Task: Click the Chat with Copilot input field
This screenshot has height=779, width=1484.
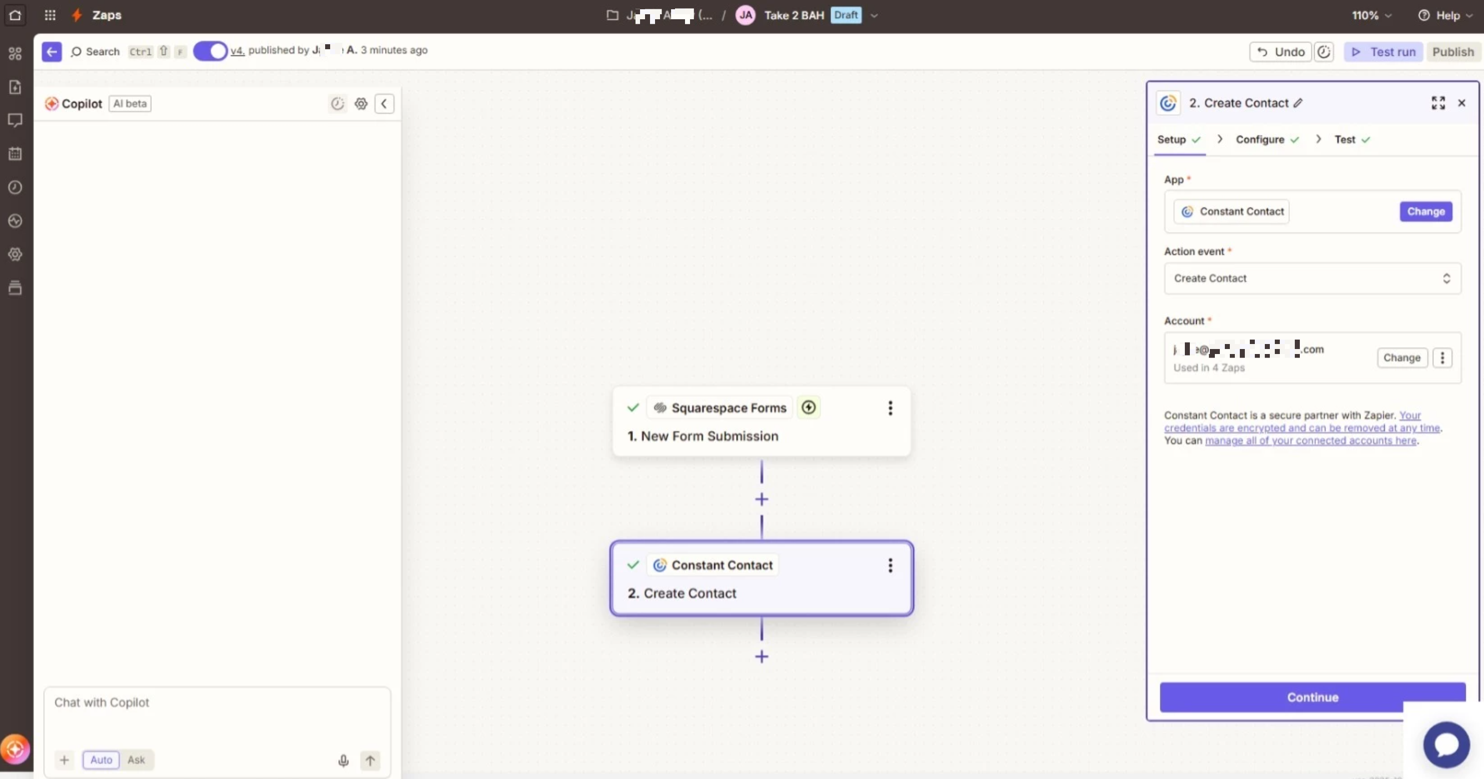Action: (x=216, y=712)
